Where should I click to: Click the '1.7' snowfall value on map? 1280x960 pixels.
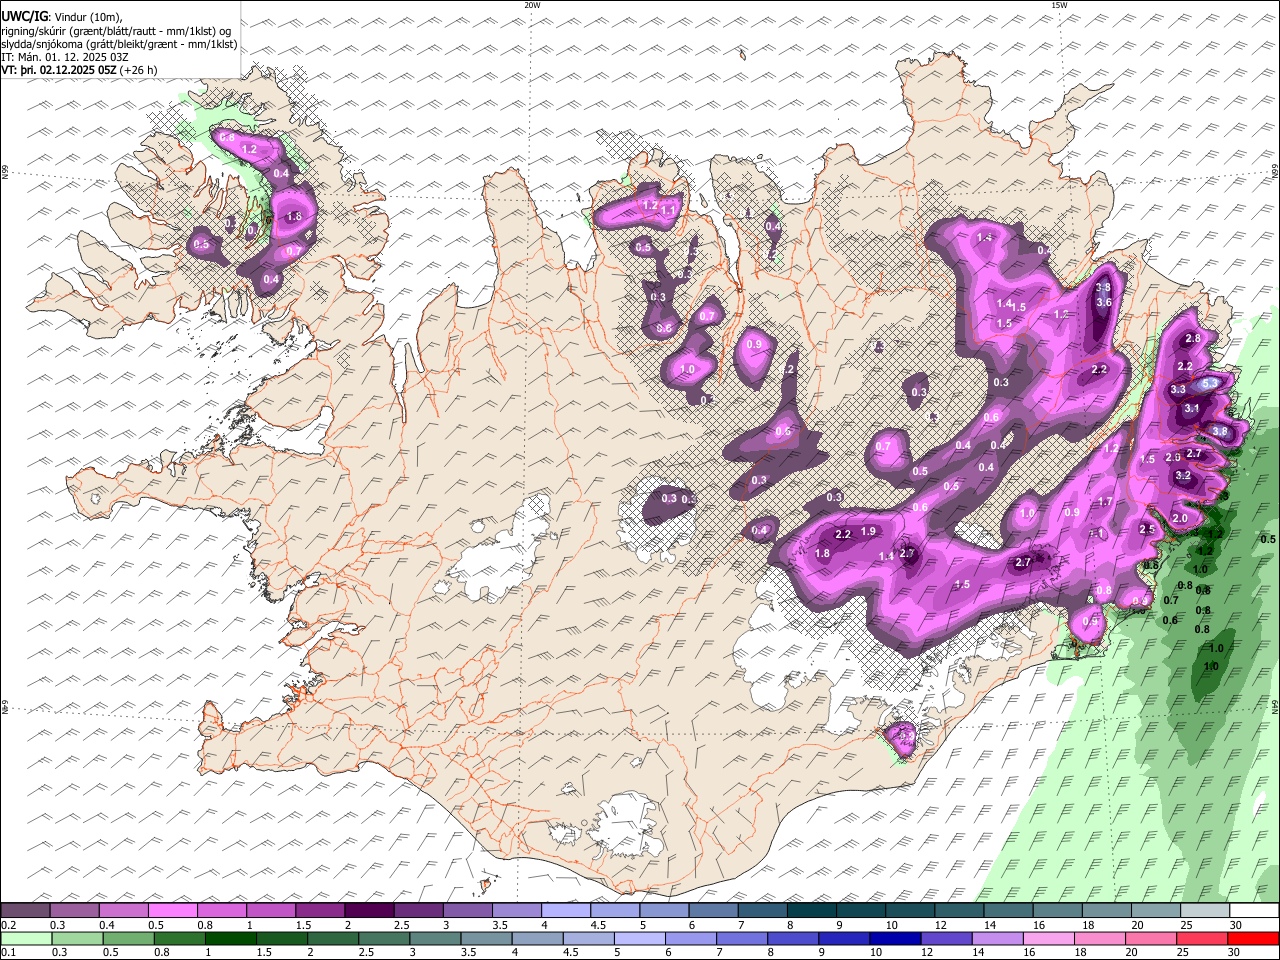(1105, 502)
